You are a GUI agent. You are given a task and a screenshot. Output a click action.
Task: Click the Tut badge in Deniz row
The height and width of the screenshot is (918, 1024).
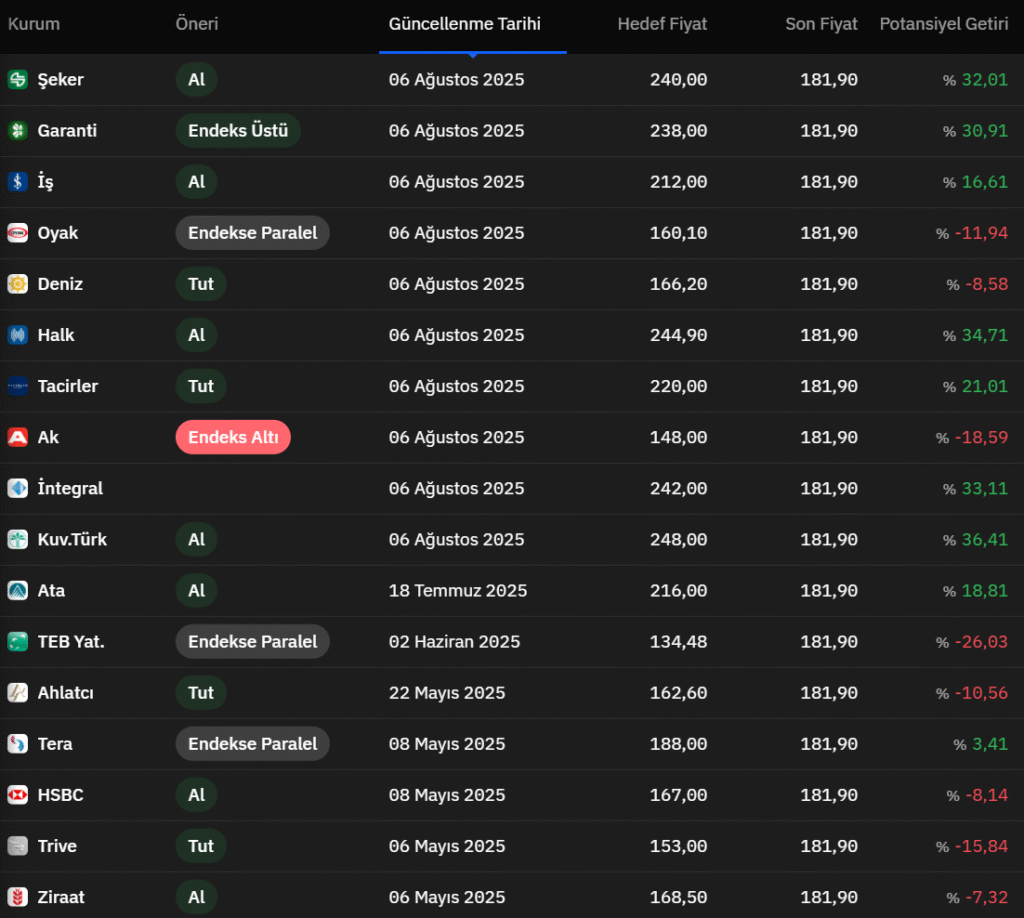click(x=201, y=284)
